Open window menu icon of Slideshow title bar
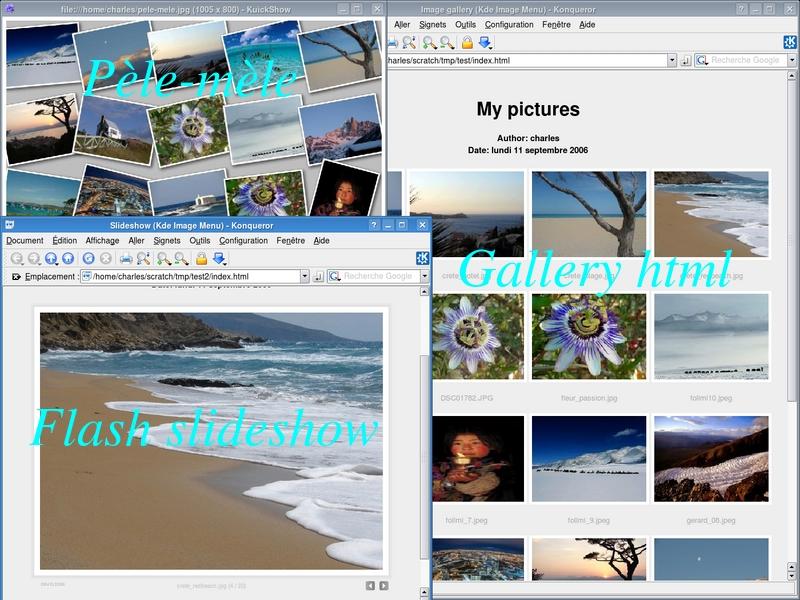Viewport: 800px width, 600px height. tap(9, 225)
